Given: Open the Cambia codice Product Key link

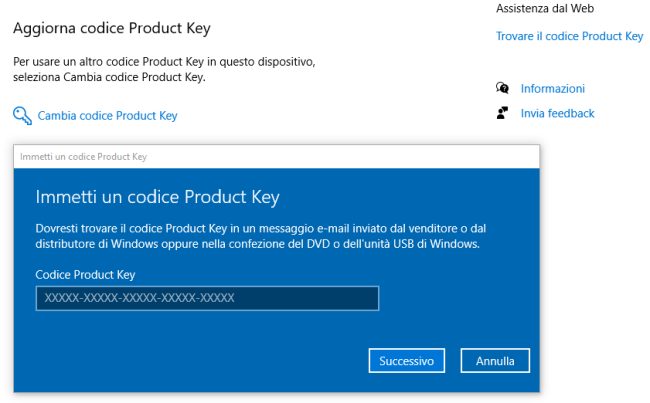Looking at the screenshot, I should pos(107,116).
